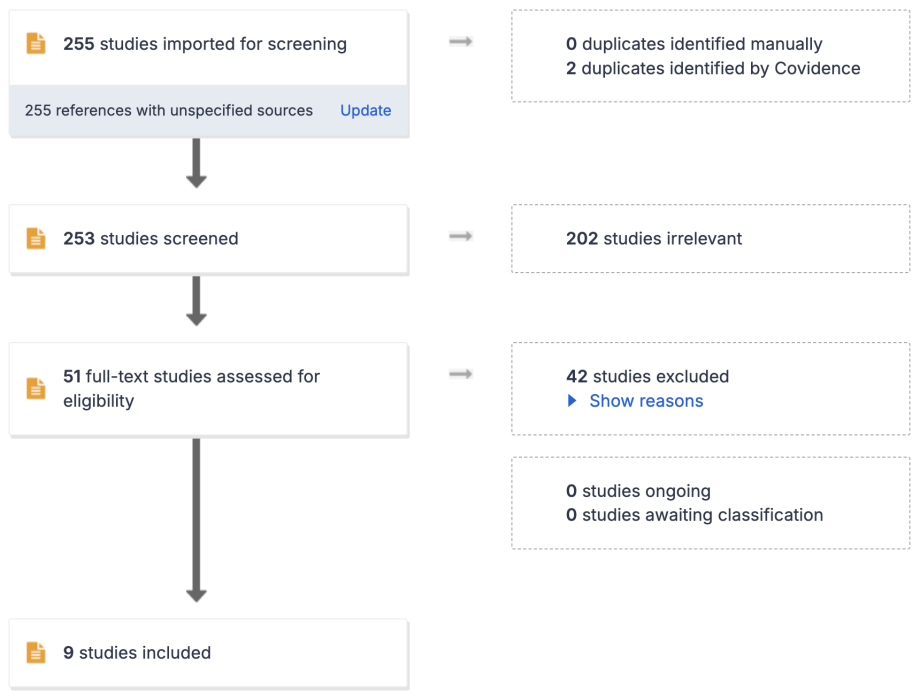Image resolution: width=920 pixels, height=699 pixels.
Task: Click 2 duplicates identified by Covidence
Action: (x=713, y=69)
